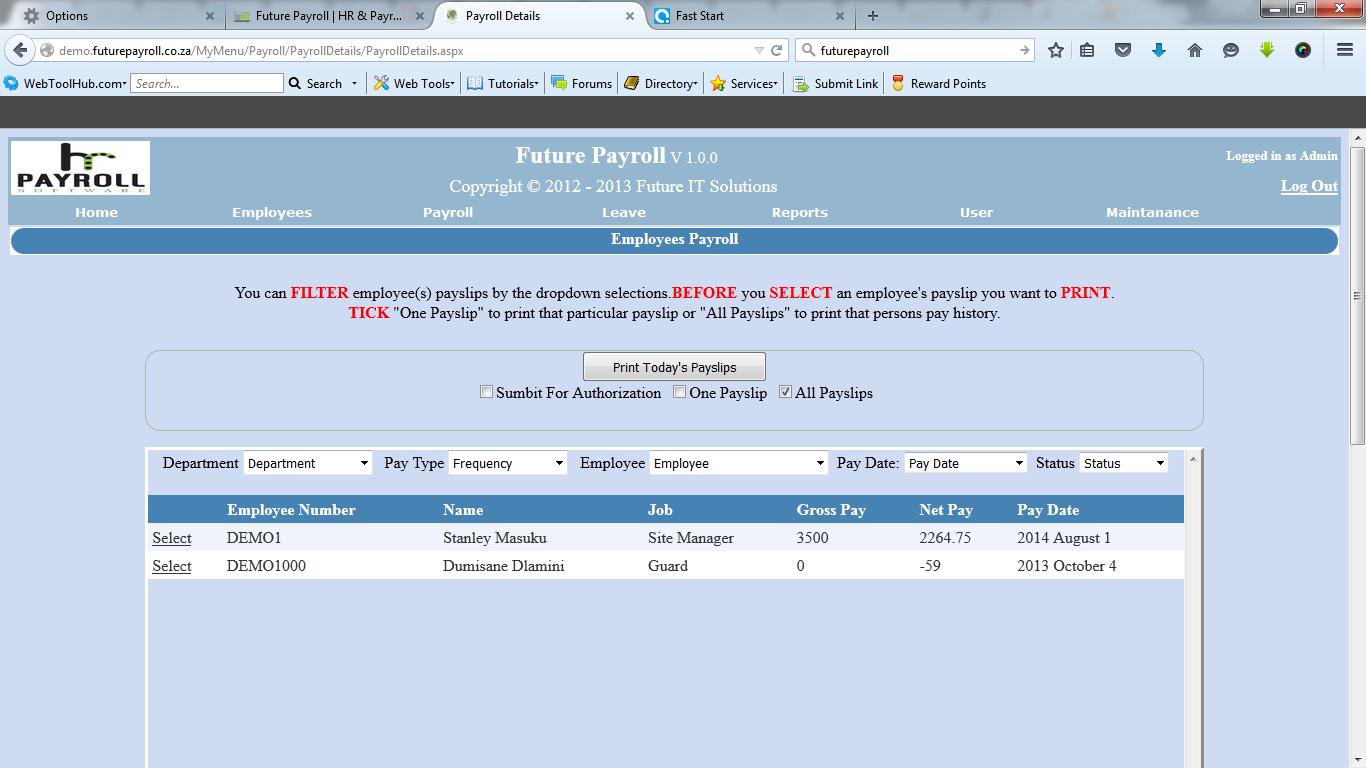Screen dimensions: 1366x768
Task: Open the Firefox hamburger menu
Action: (x=1344, y=50)
